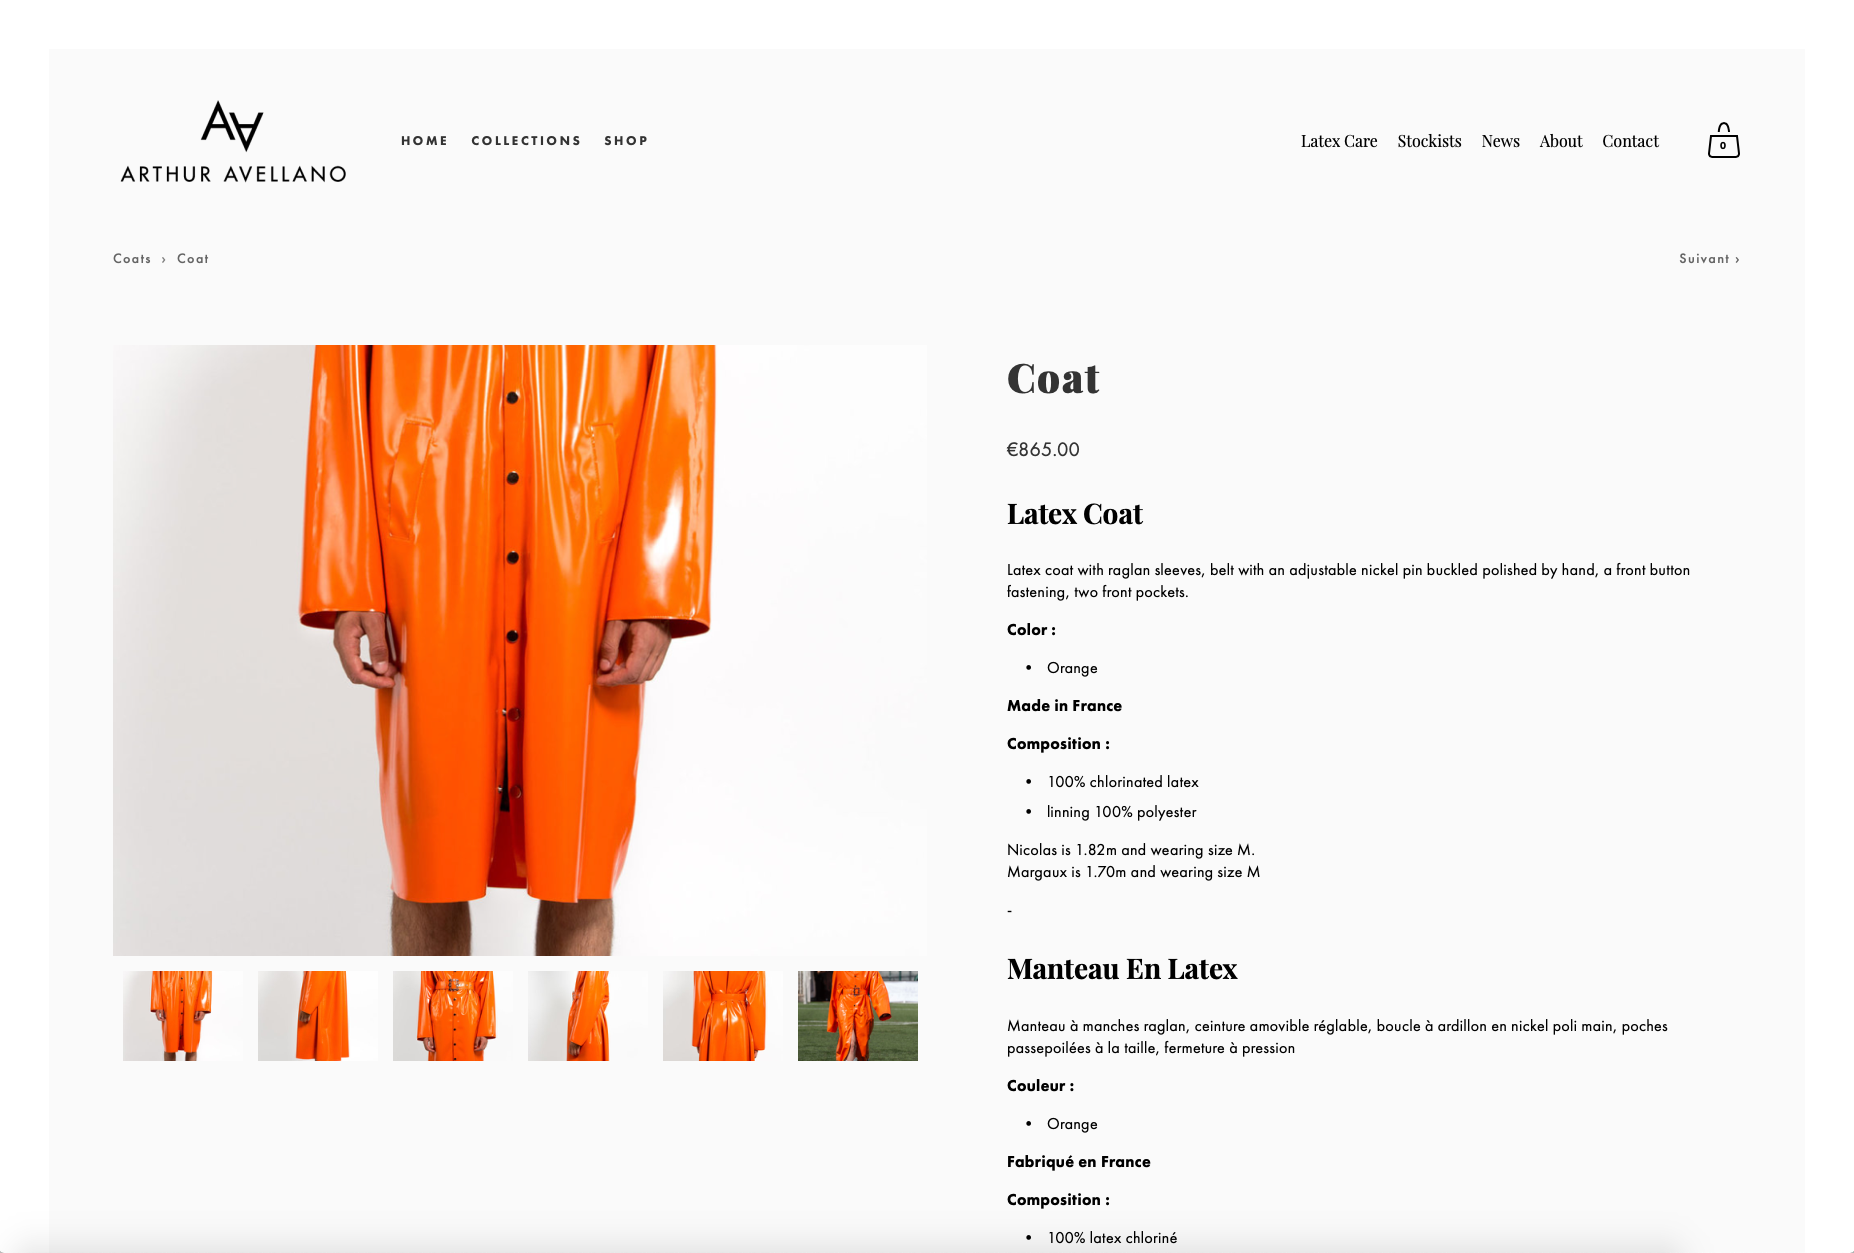Go to the Home menu item

coord(424,141)
